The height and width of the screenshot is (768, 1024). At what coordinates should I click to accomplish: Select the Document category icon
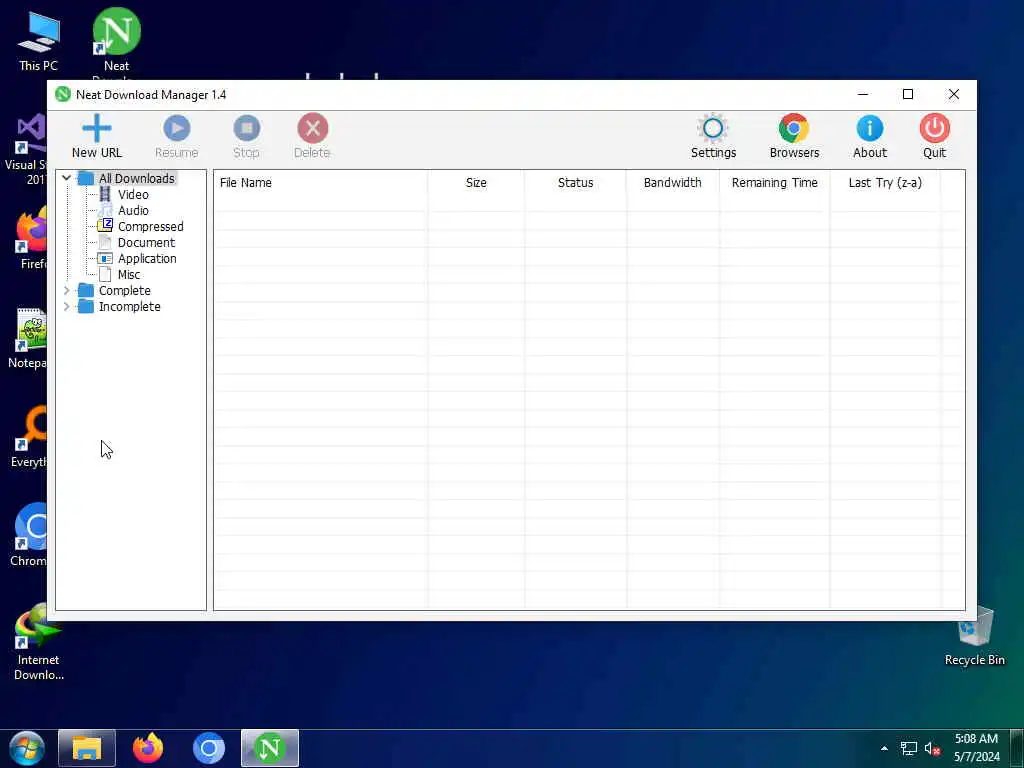[x=104, y=242]
